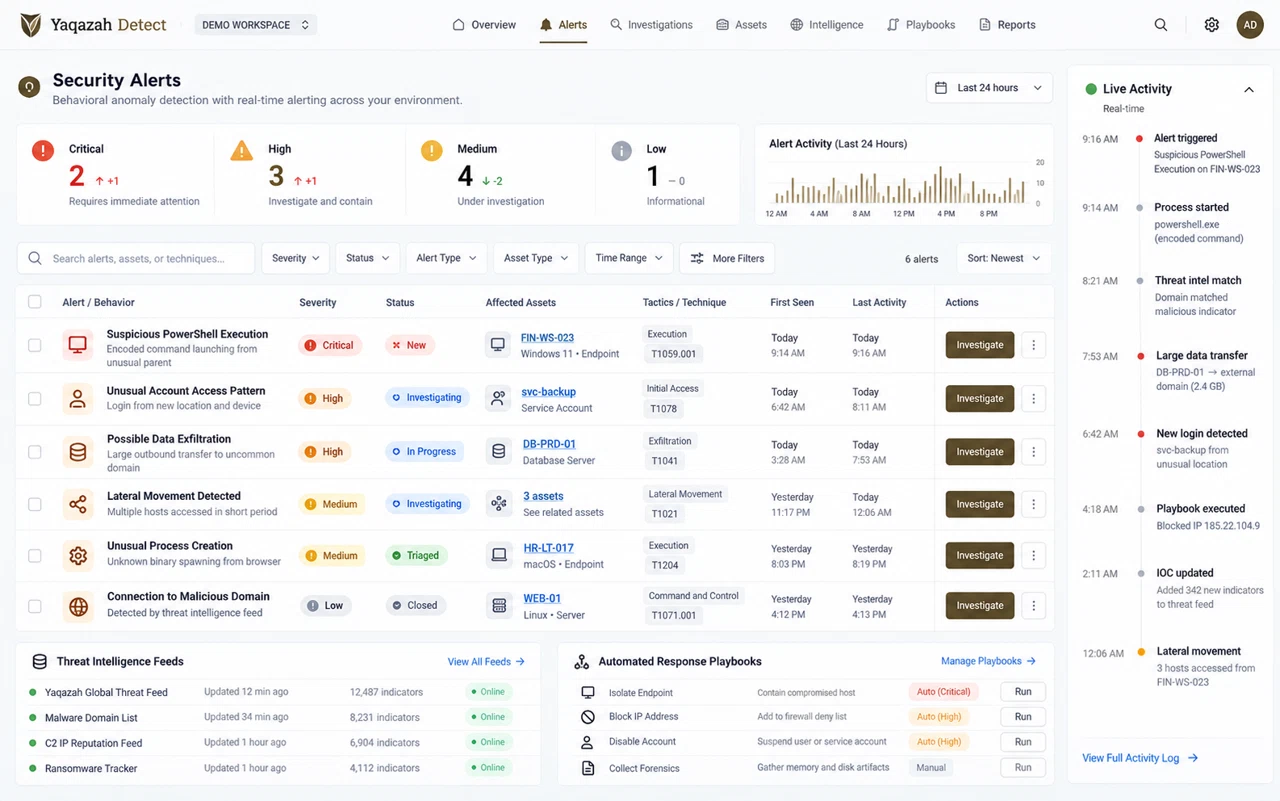Open the Status filter dropdown
Image resolution: width=1280 pixels, height=801 pixels.
(x=367, y=258)
